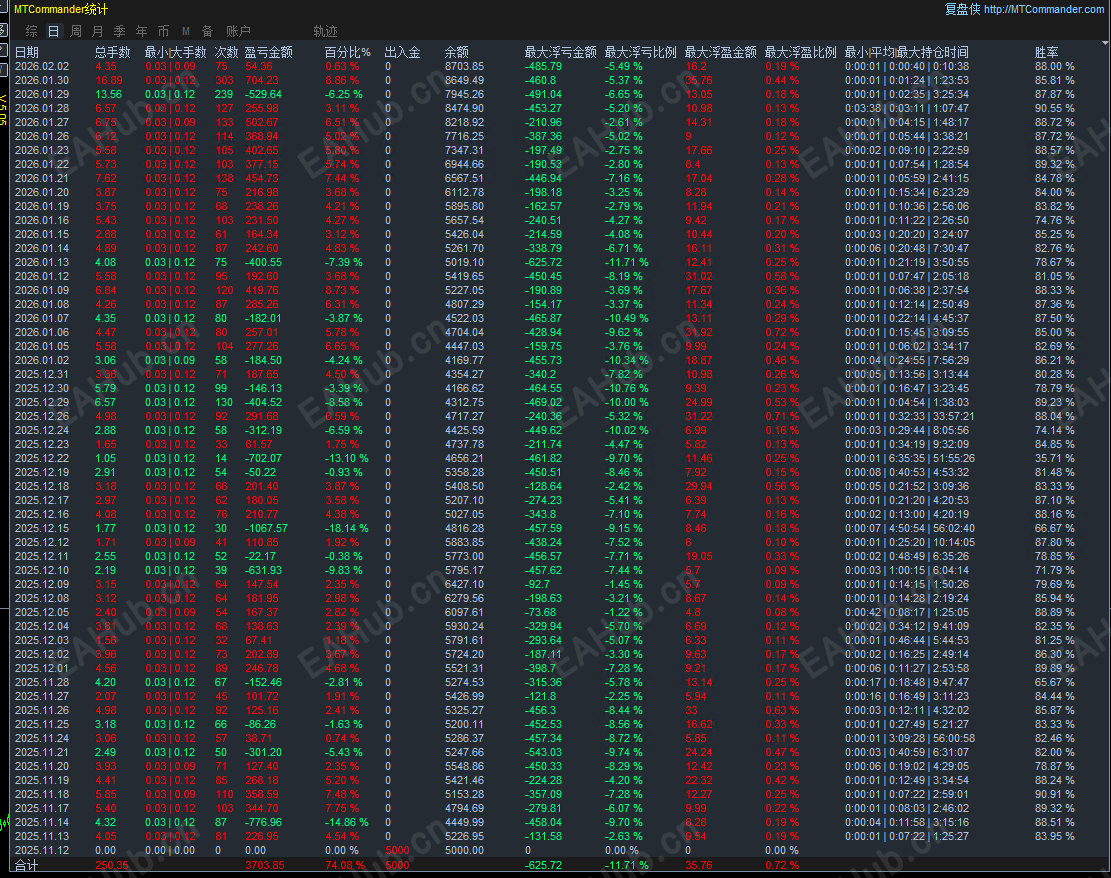Select the 年 yearly tab

pos(142,31)
